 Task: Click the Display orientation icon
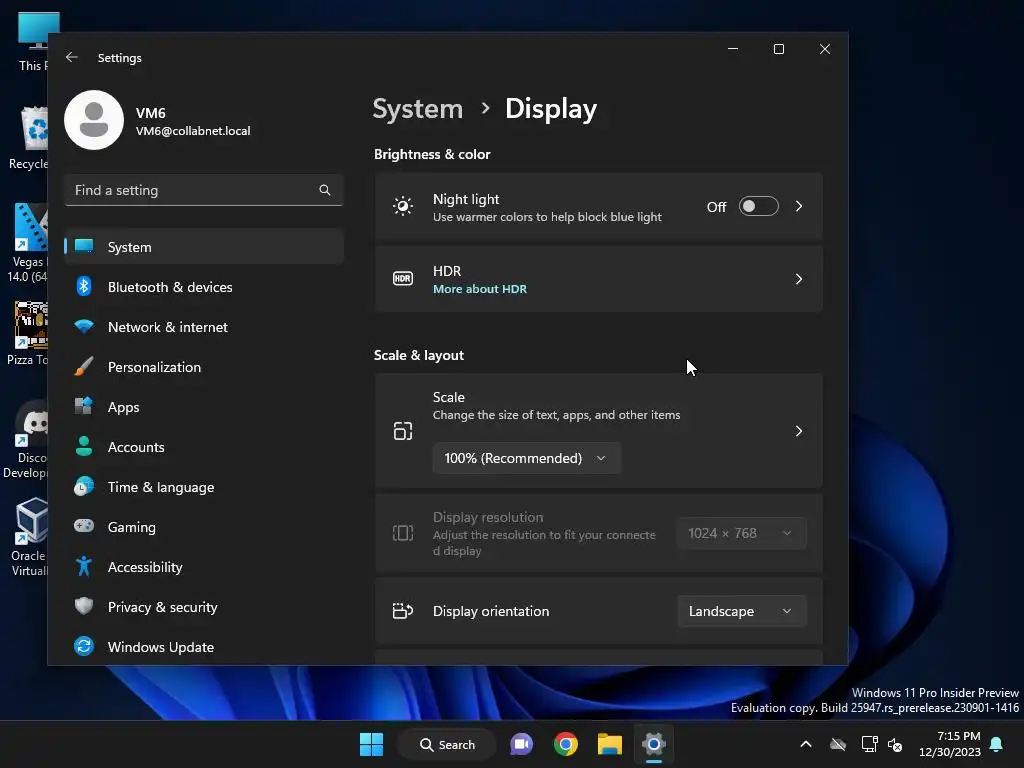[x=403, y=611]
